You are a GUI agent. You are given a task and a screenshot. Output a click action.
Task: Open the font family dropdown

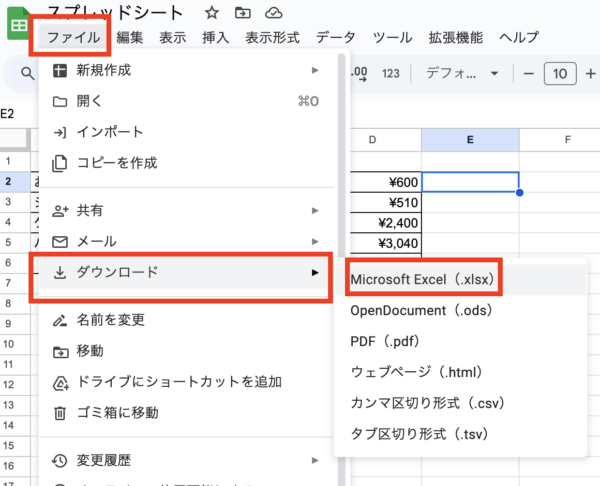tap(462, 73)
